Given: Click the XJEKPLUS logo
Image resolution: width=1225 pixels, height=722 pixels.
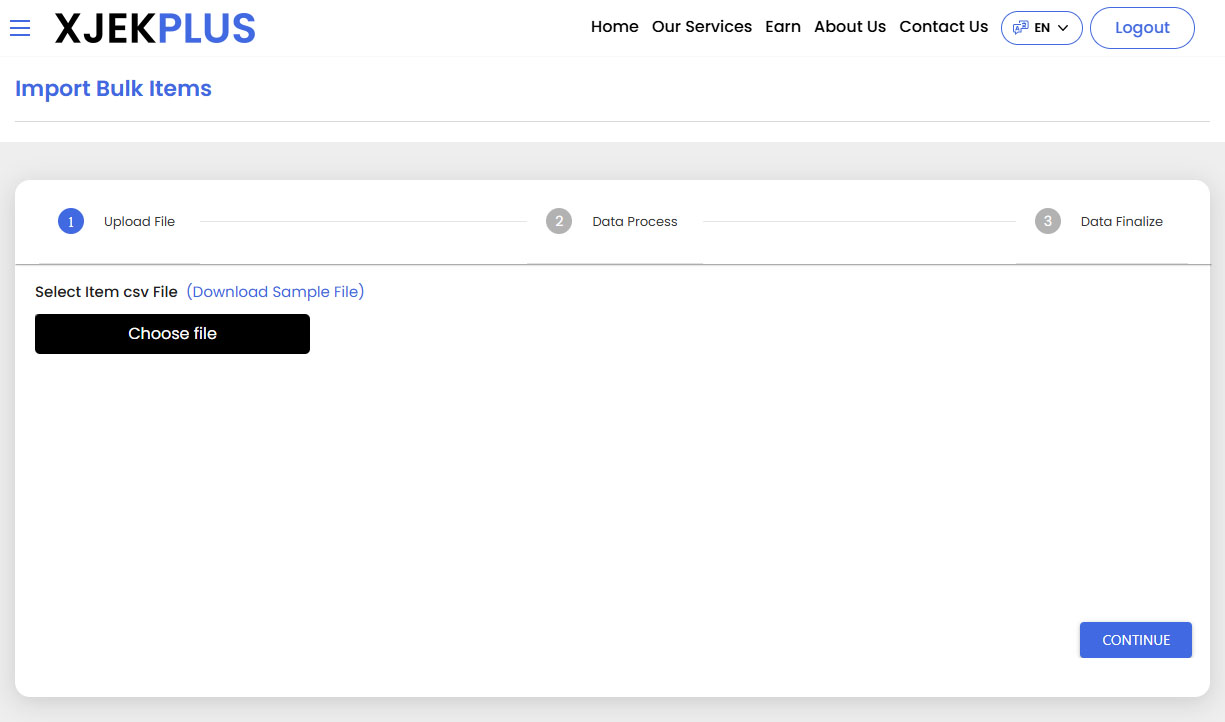Looking at the screenshot, I should click(x=155, y=29).
